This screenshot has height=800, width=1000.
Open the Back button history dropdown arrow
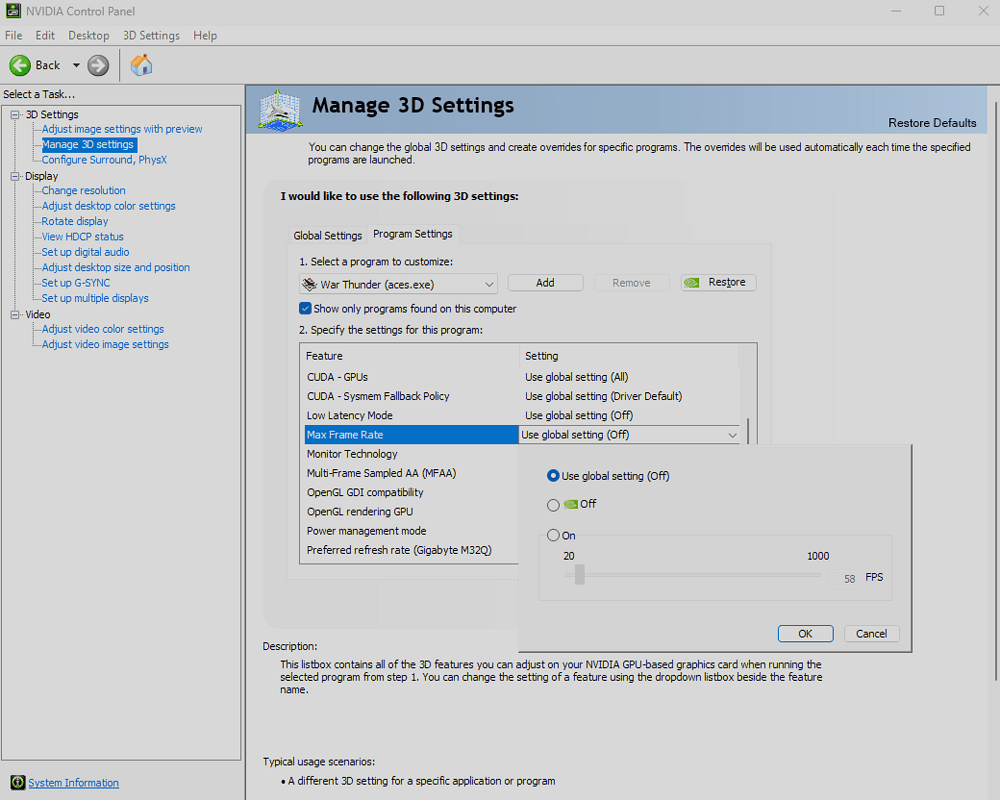pyautogui.click(x=75, y=66)
